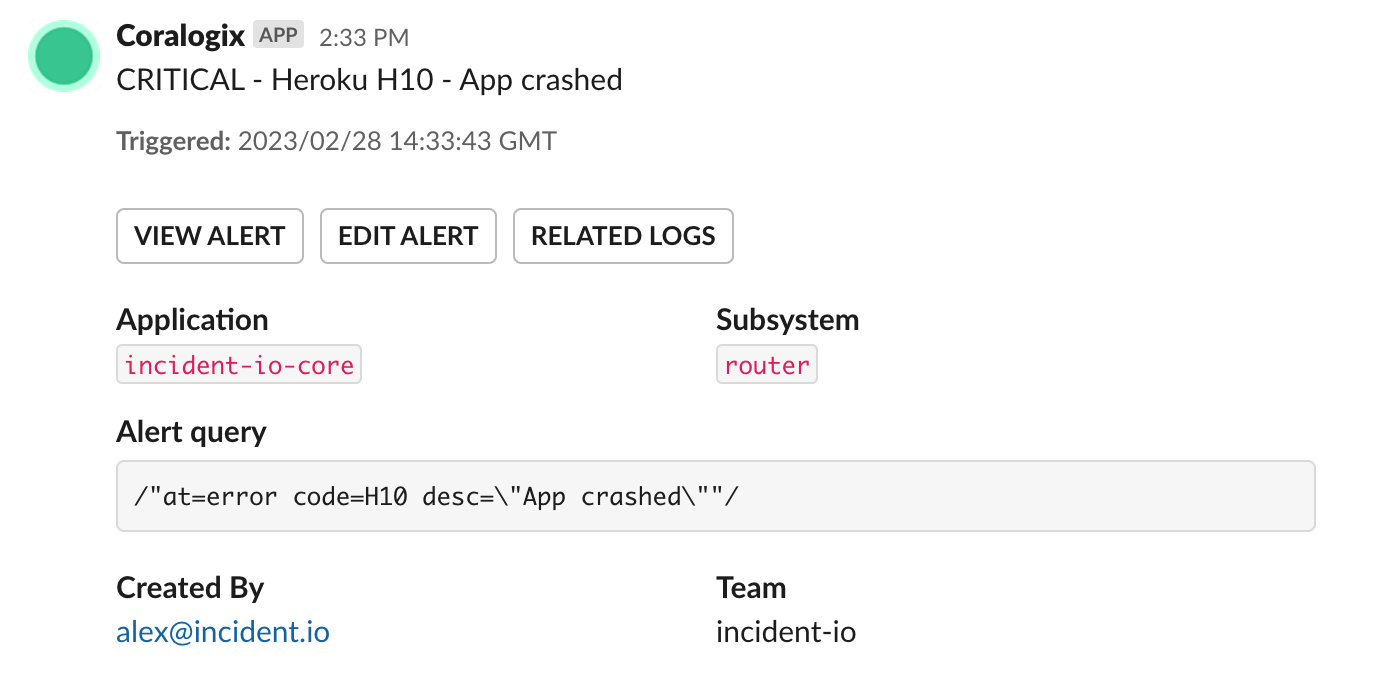Click the Subsystem field heading
1374x678 pixels.
(787, 320)
